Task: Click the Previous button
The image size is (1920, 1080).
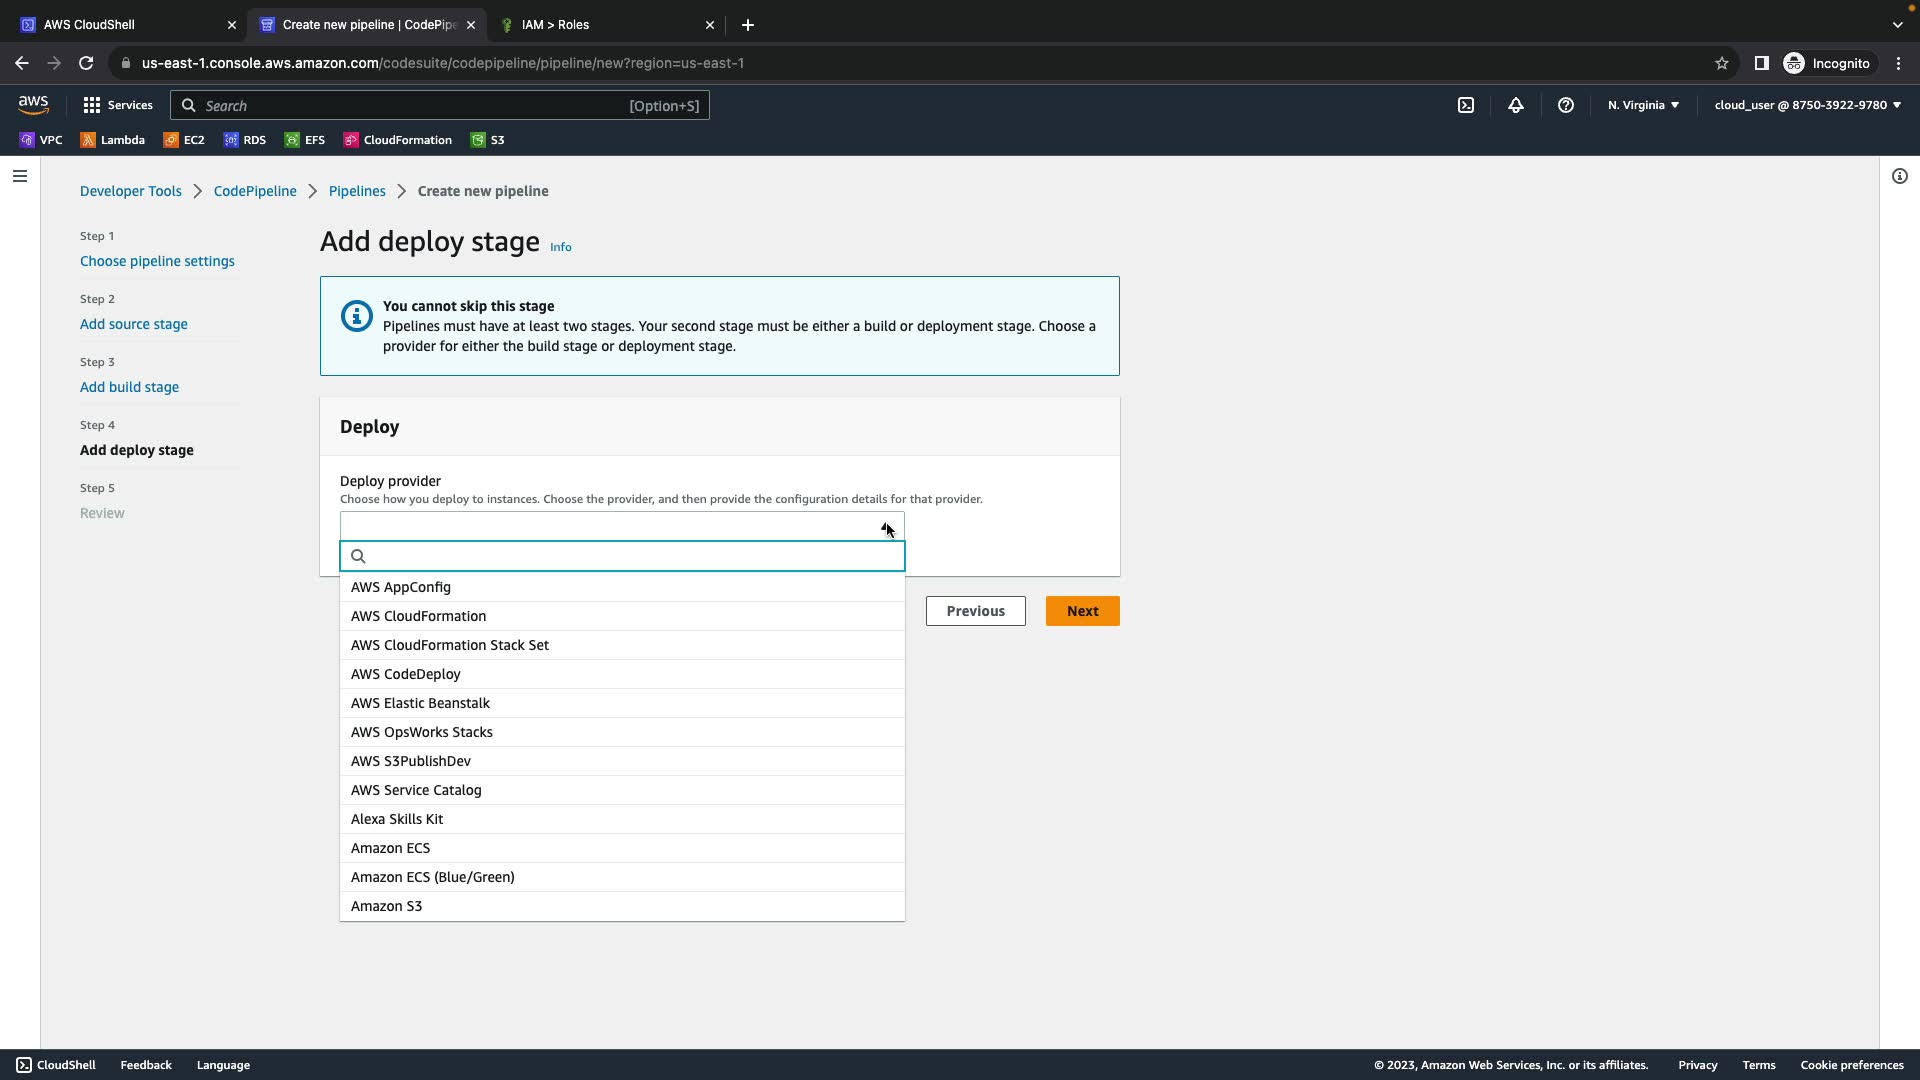Action: point(975,611)
